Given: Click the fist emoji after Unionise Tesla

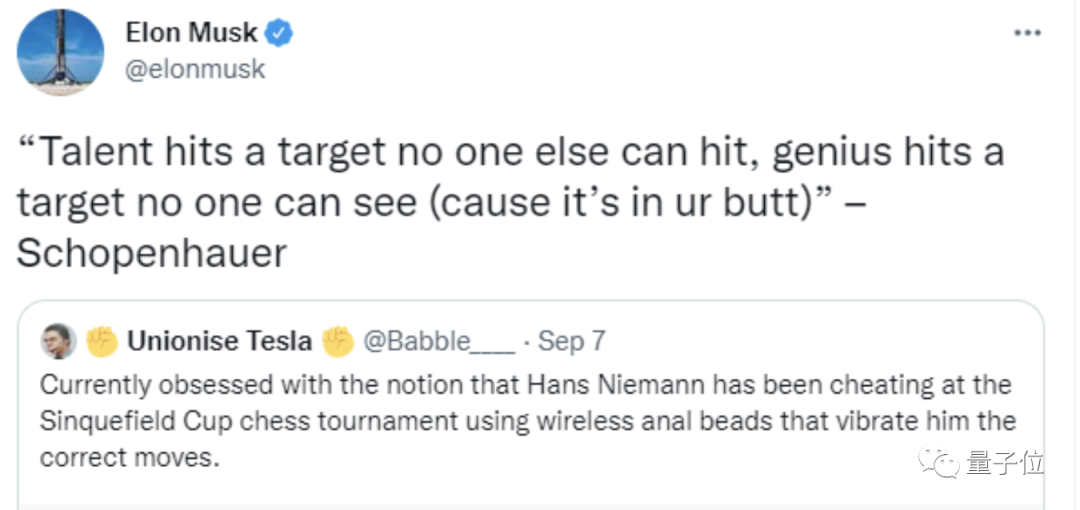Looking at the screenshot, I should coord(338,341).
